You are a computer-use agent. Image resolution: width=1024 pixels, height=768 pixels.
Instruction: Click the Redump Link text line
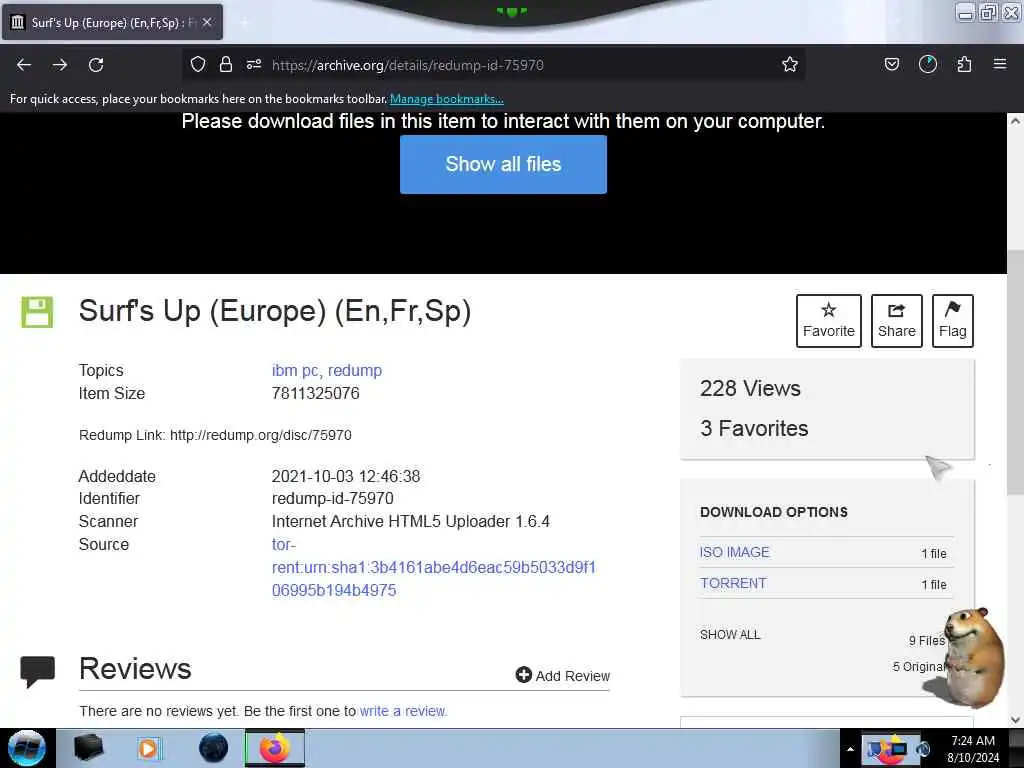(x=215, y=435)
